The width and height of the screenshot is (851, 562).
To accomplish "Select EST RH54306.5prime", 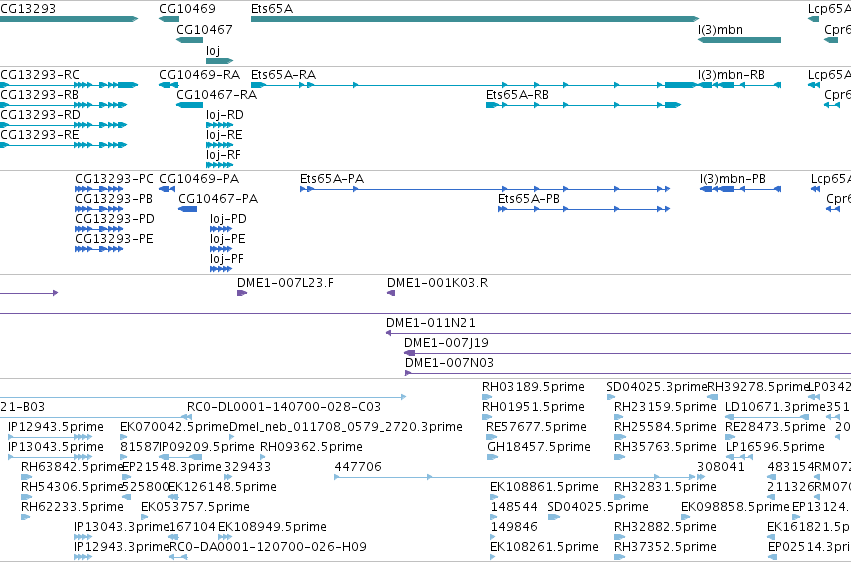I will 26,497.
